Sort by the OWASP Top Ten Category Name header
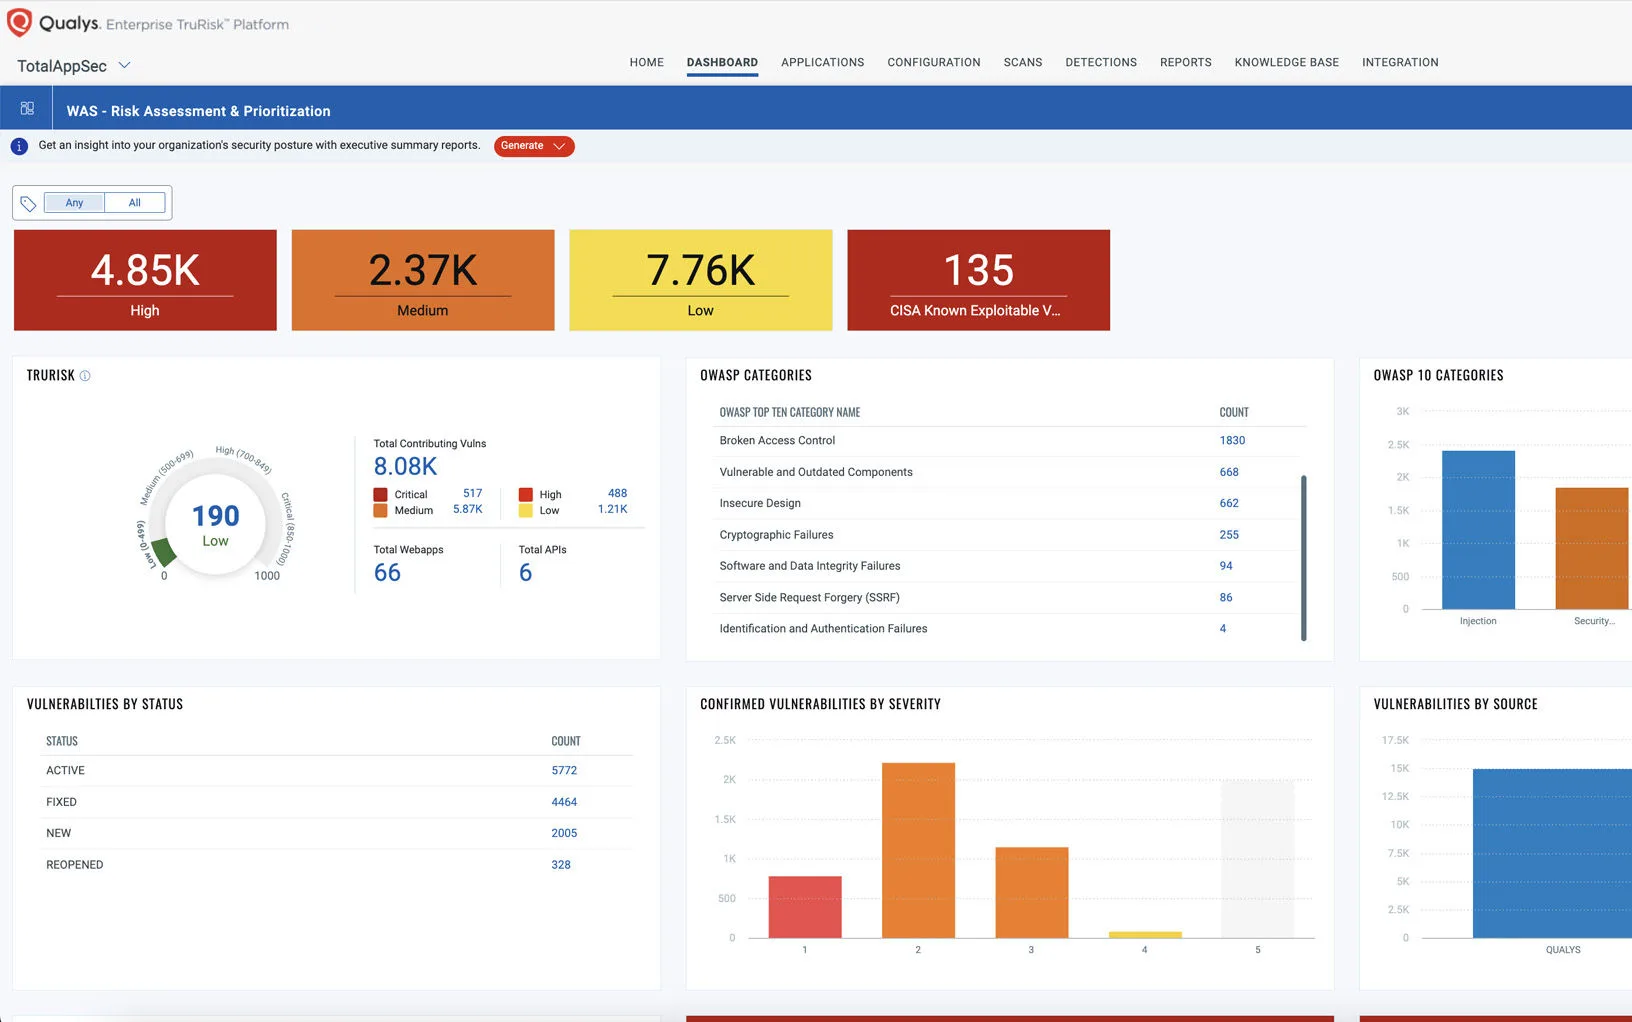1632x1022 pixels. pyautogui.click(x=789, y=412)
